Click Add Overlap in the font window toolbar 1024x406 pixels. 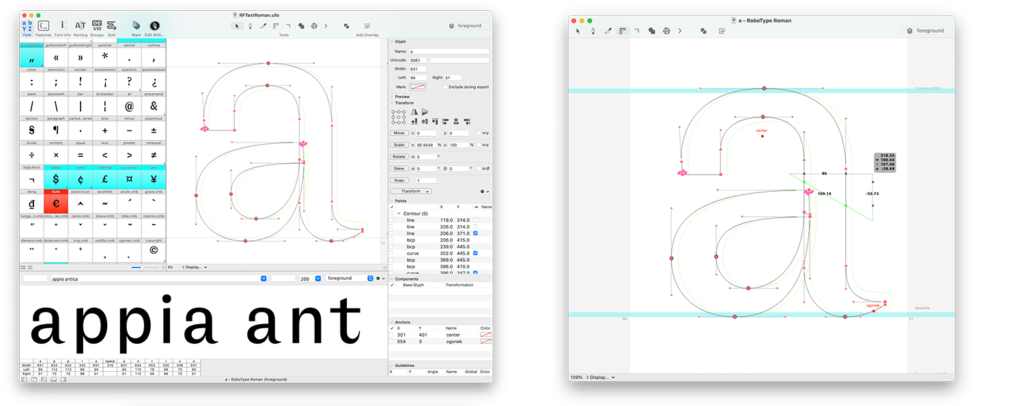click(370, 34)
